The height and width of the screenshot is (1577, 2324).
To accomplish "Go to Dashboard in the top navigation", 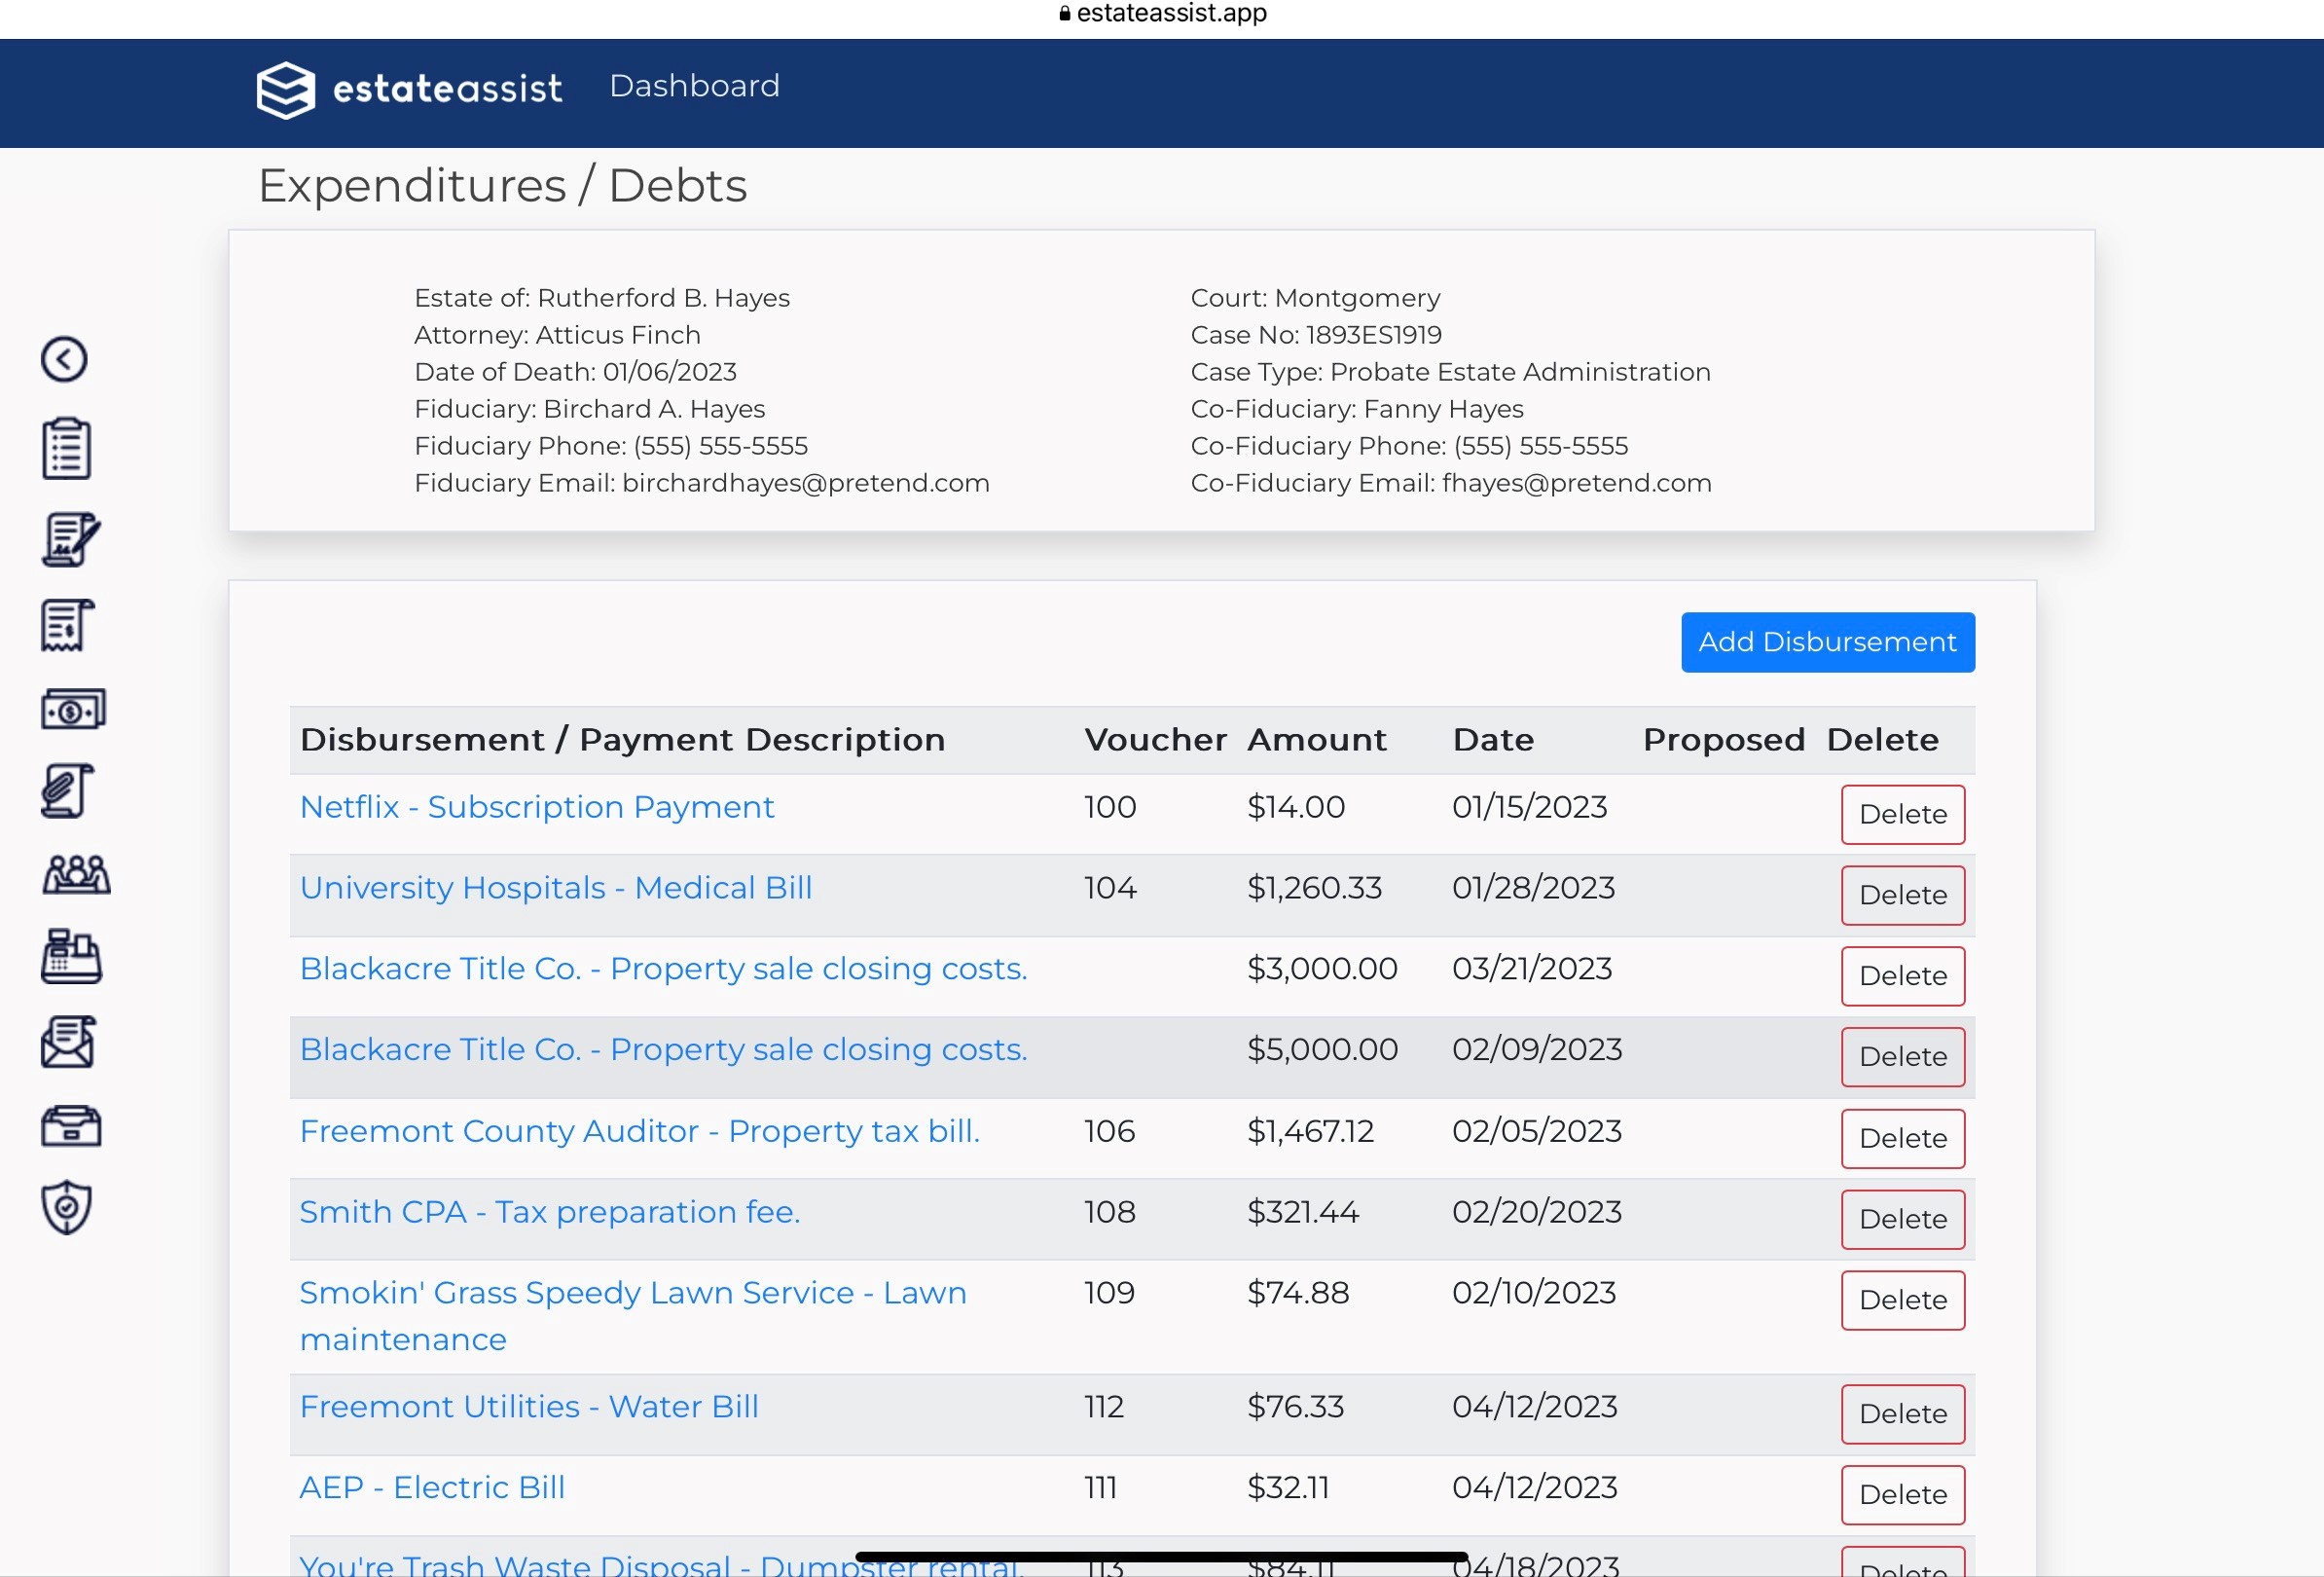I will point(694,86).
